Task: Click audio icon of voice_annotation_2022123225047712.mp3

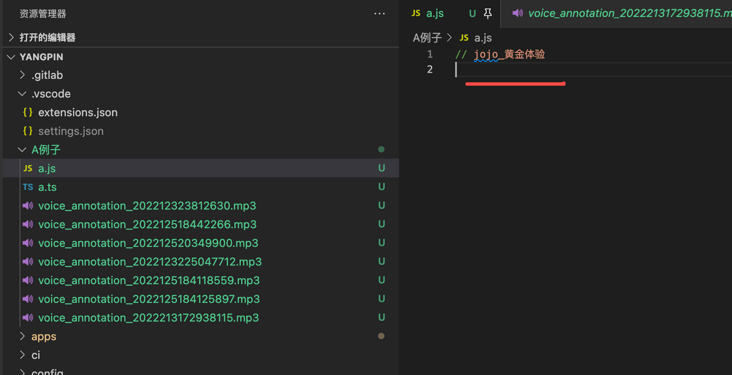Action: [x=28, y=262]
